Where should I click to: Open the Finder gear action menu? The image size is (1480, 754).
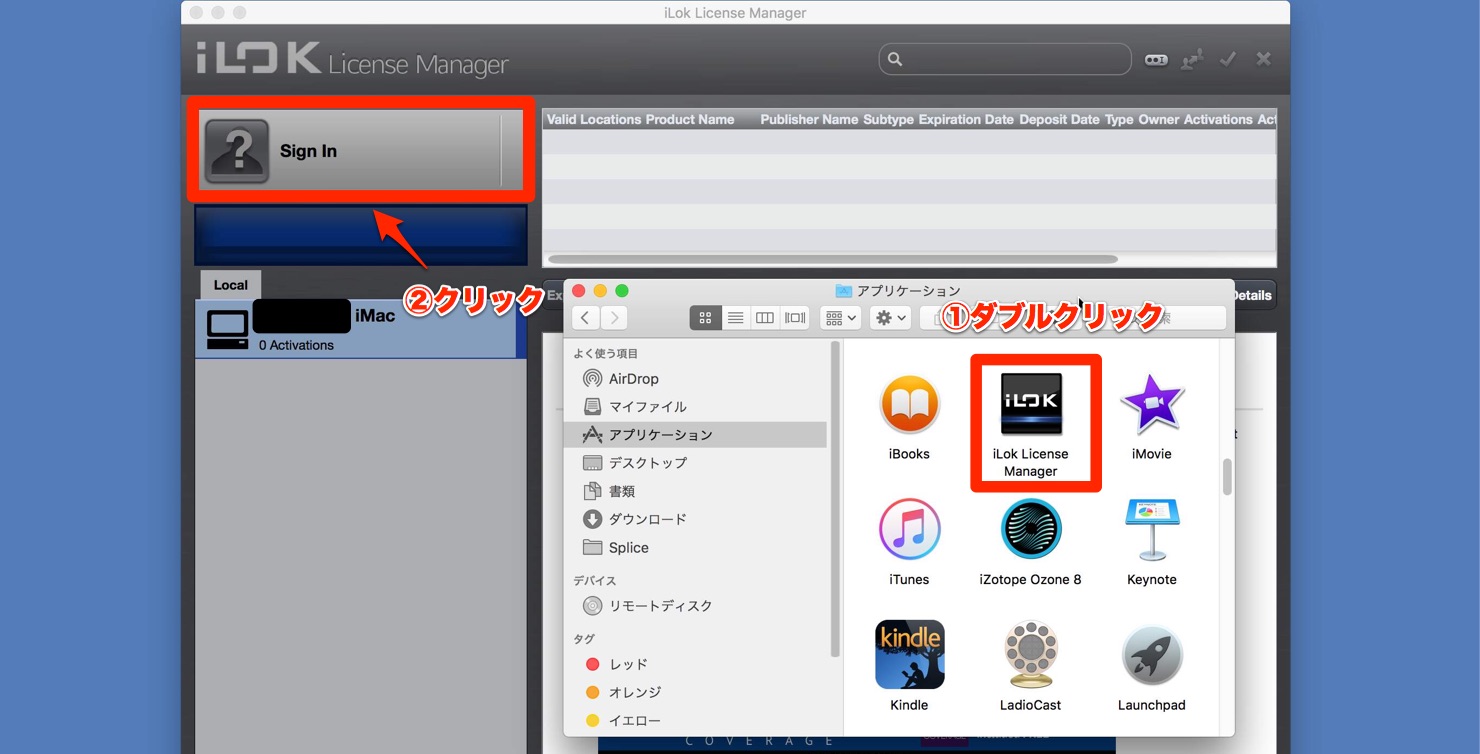pos(889,318)
